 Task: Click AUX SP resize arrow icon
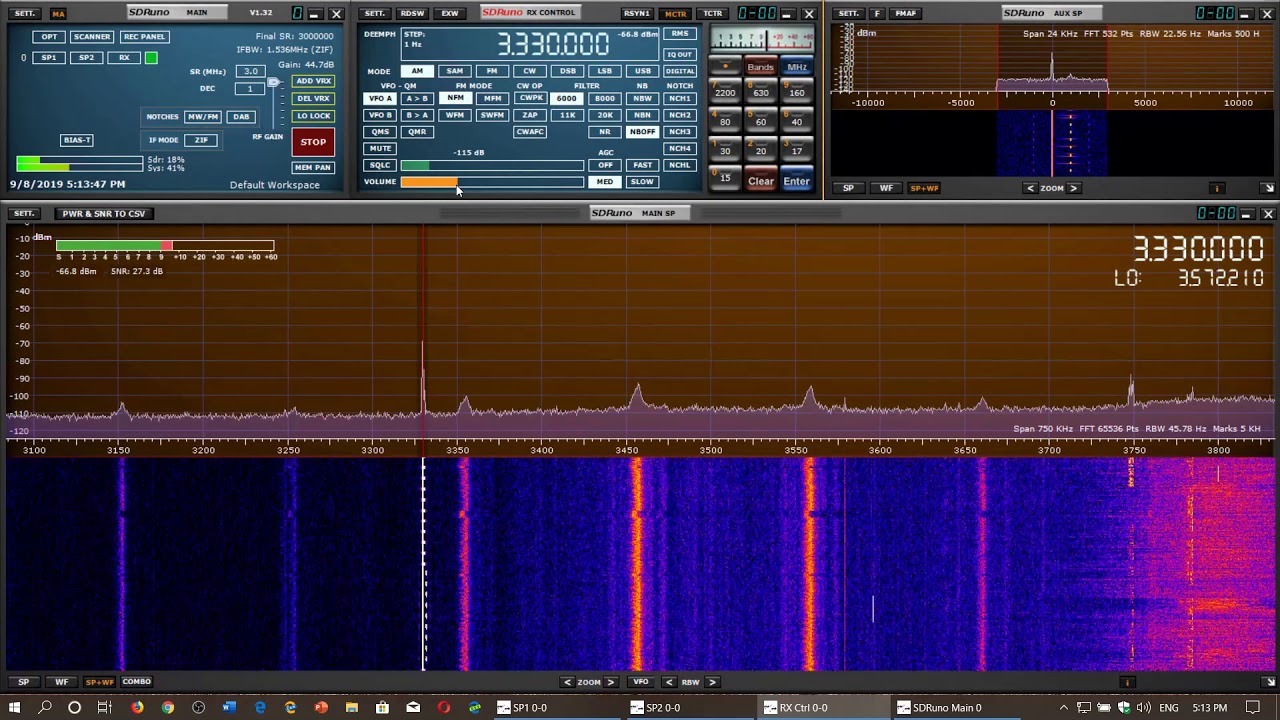click(1269, 188)
